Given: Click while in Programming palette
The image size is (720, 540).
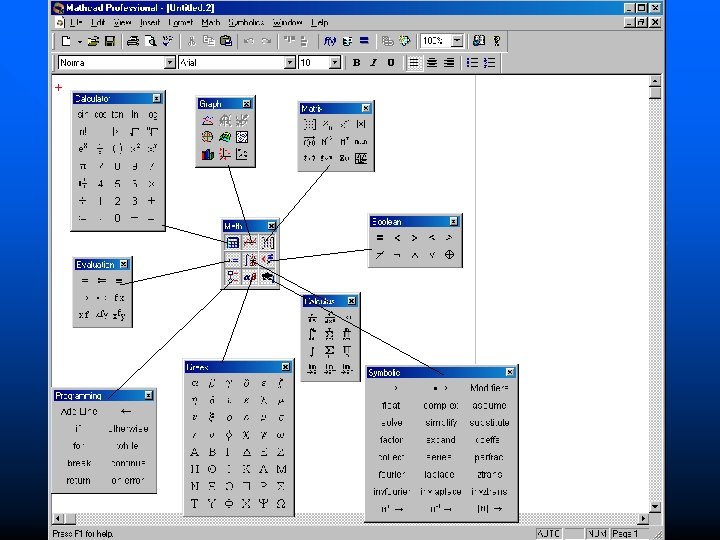Looking at the screenshot, I should click(x=127, y=446).
